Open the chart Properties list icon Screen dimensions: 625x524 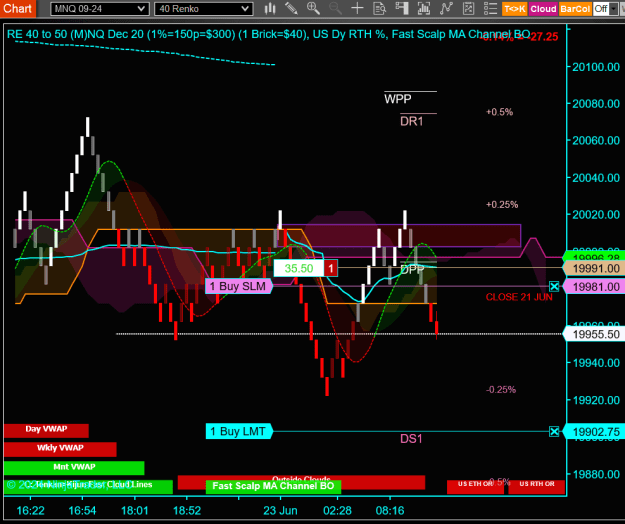[490, 8]
